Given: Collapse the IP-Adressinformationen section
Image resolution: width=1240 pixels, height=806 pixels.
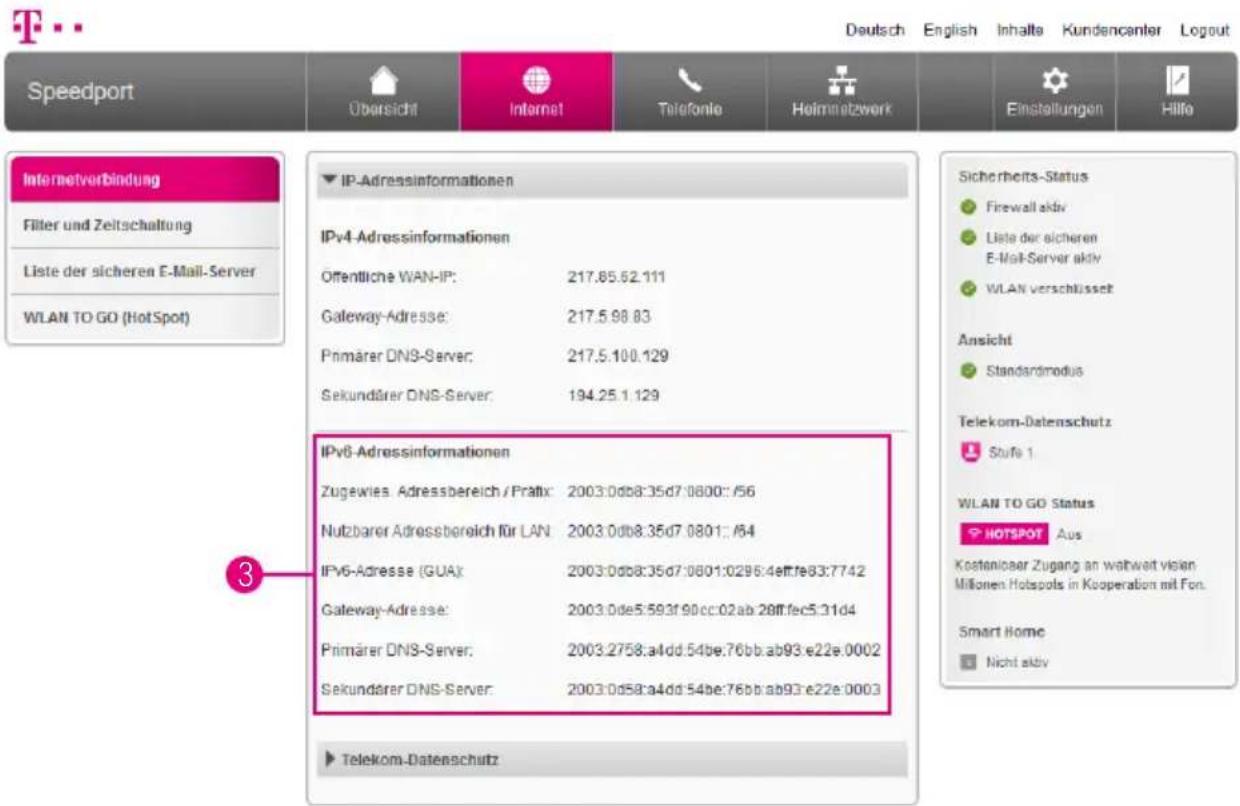Looking at the screenshot, I should (612, 180).
